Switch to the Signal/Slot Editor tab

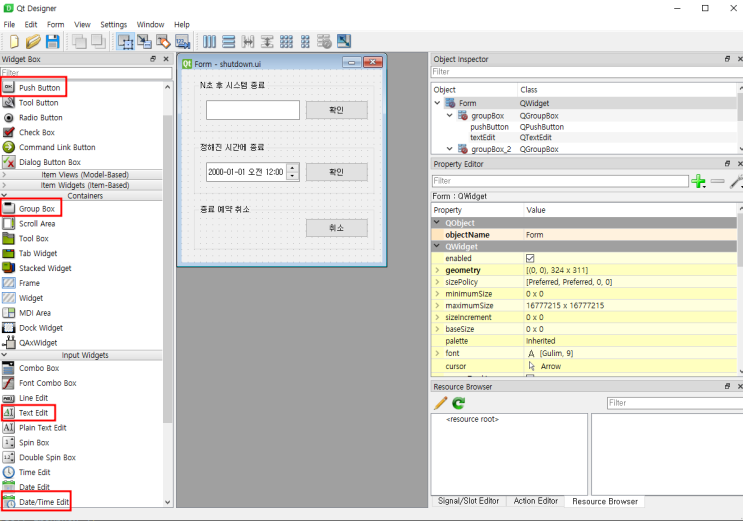click(467, 501)
